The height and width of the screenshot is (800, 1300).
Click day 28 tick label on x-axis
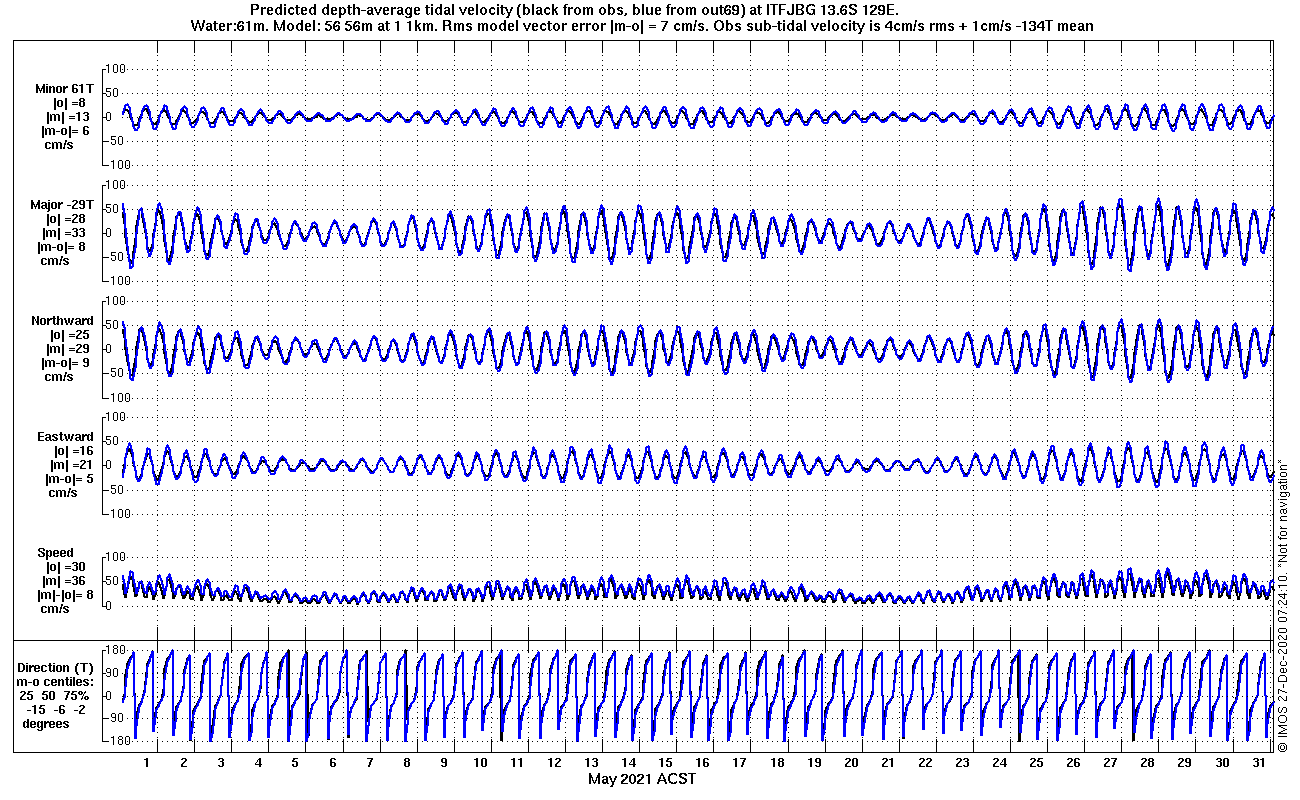tap(1148, 762)
